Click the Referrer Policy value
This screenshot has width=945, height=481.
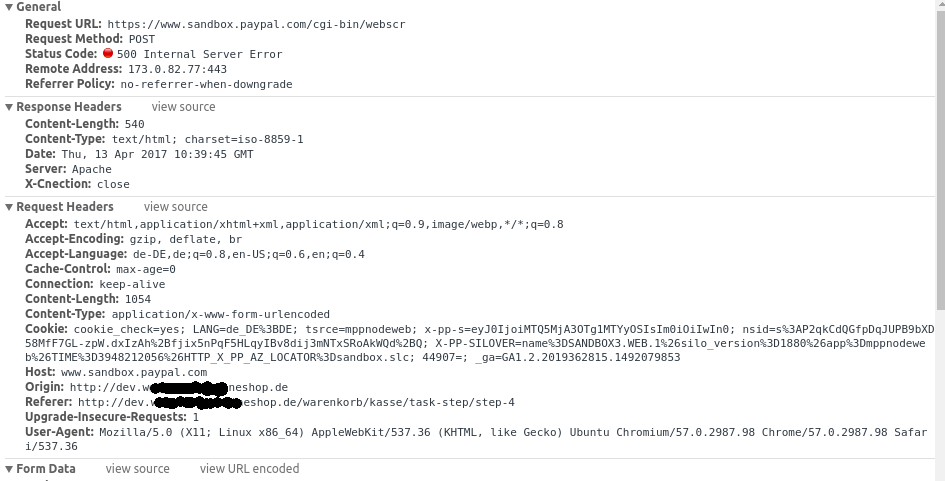206,84
